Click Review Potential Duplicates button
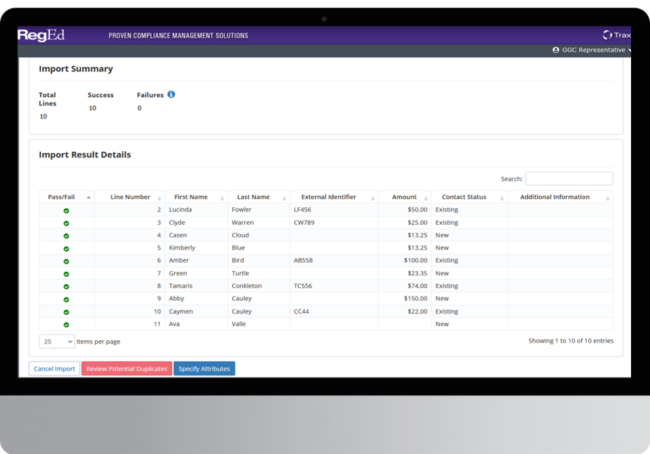Screen dimensions: 650x454 tap(126, 369)
